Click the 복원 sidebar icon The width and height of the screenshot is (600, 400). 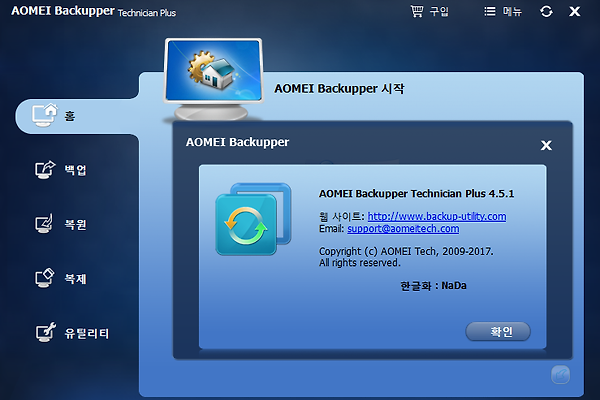[44, 224]
